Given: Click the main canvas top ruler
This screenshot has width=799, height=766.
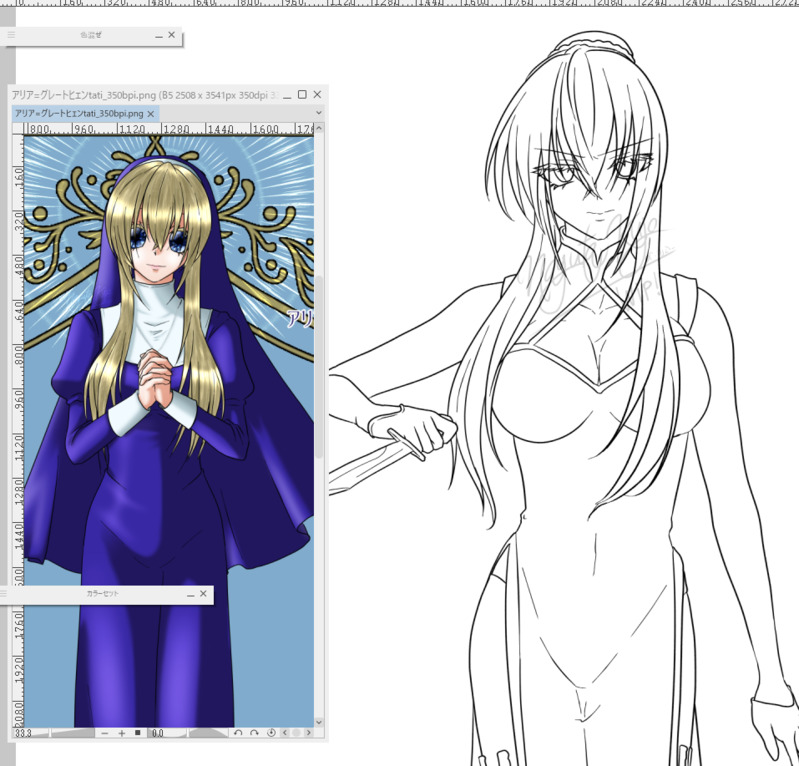Looking at the screenshot, I should click(x=400, y=3).
